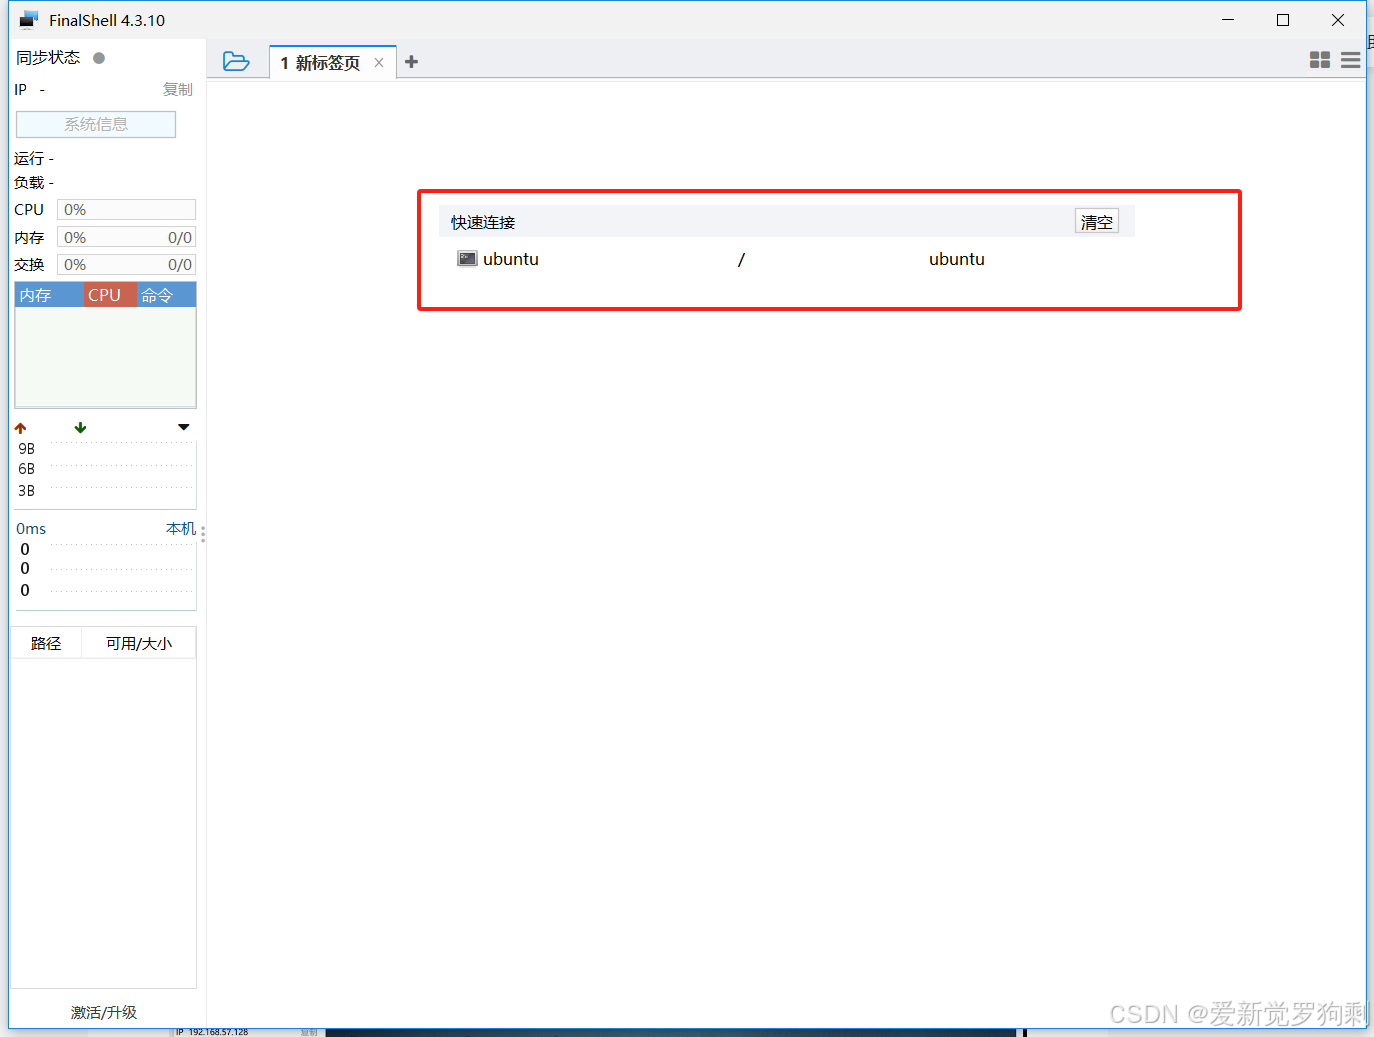
Task: Click the upload speed up arrow icon
Action: [x=21, y=428]
